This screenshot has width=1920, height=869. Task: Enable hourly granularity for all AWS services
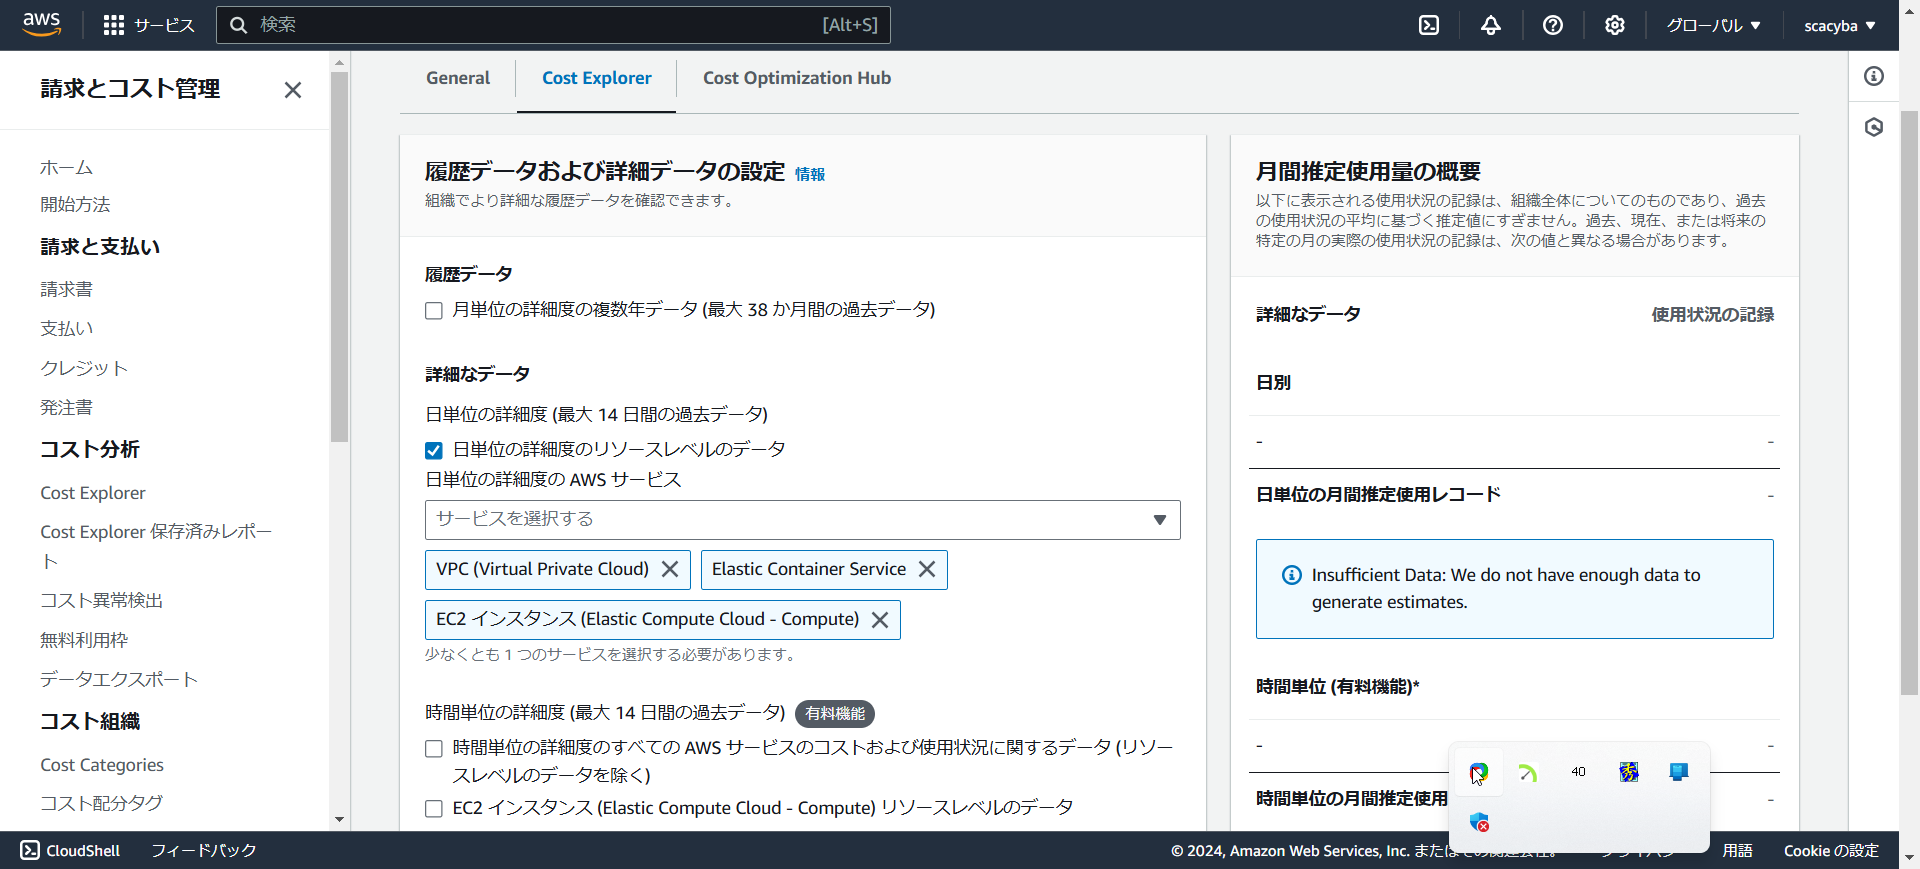(434, 749)
